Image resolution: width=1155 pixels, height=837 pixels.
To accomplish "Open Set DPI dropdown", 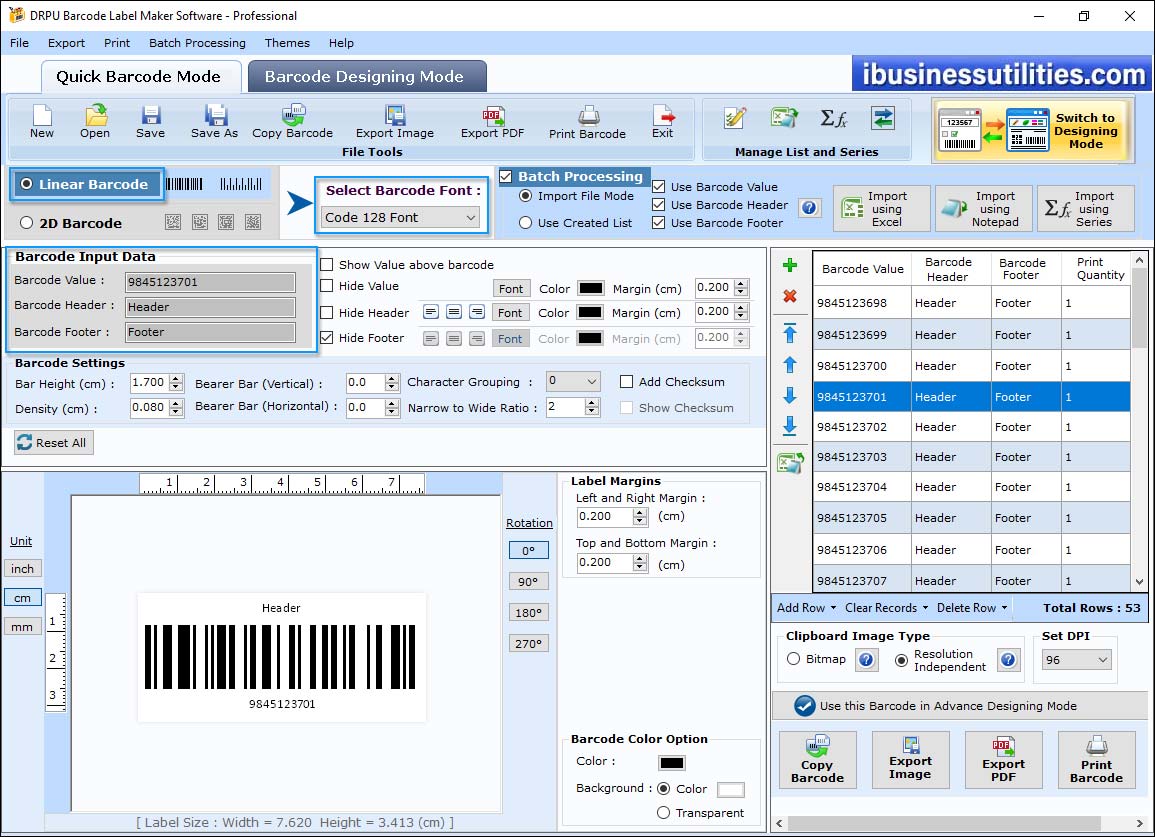I will pyautogui.click(x=1076, y=660).
